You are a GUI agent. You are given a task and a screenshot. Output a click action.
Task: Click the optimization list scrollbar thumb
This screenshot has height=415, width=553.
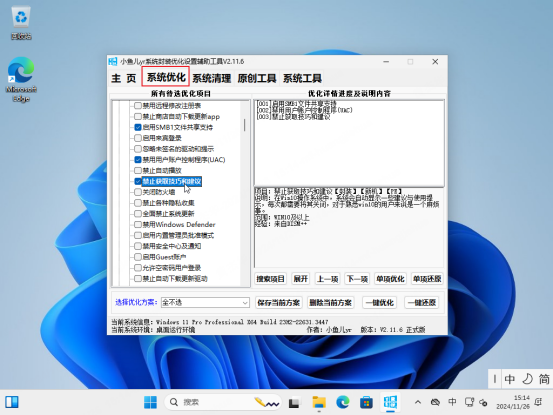point(244,125)
